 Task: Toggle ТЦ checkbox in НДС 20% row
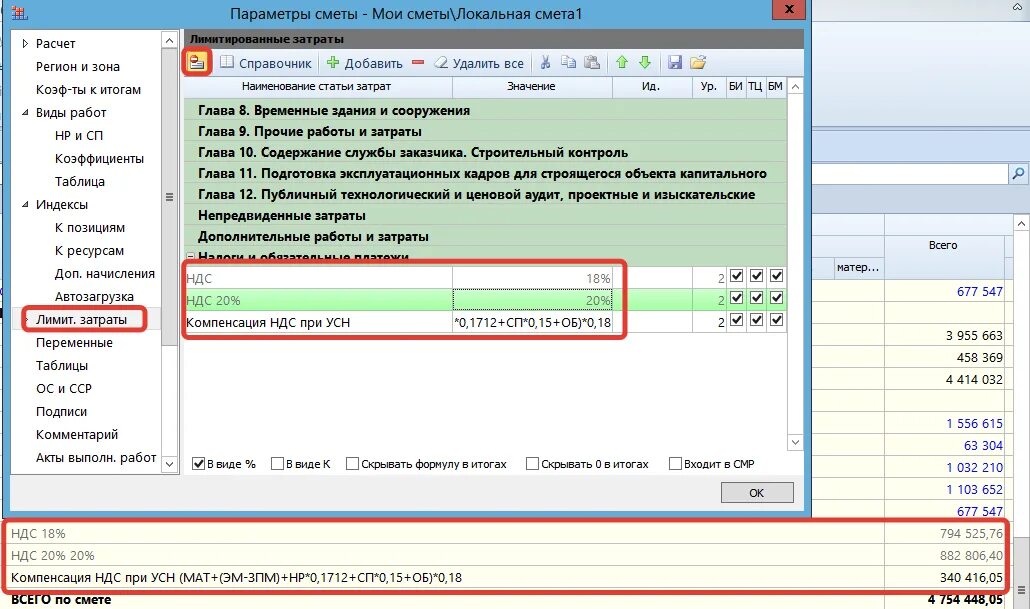pos(756,298)
